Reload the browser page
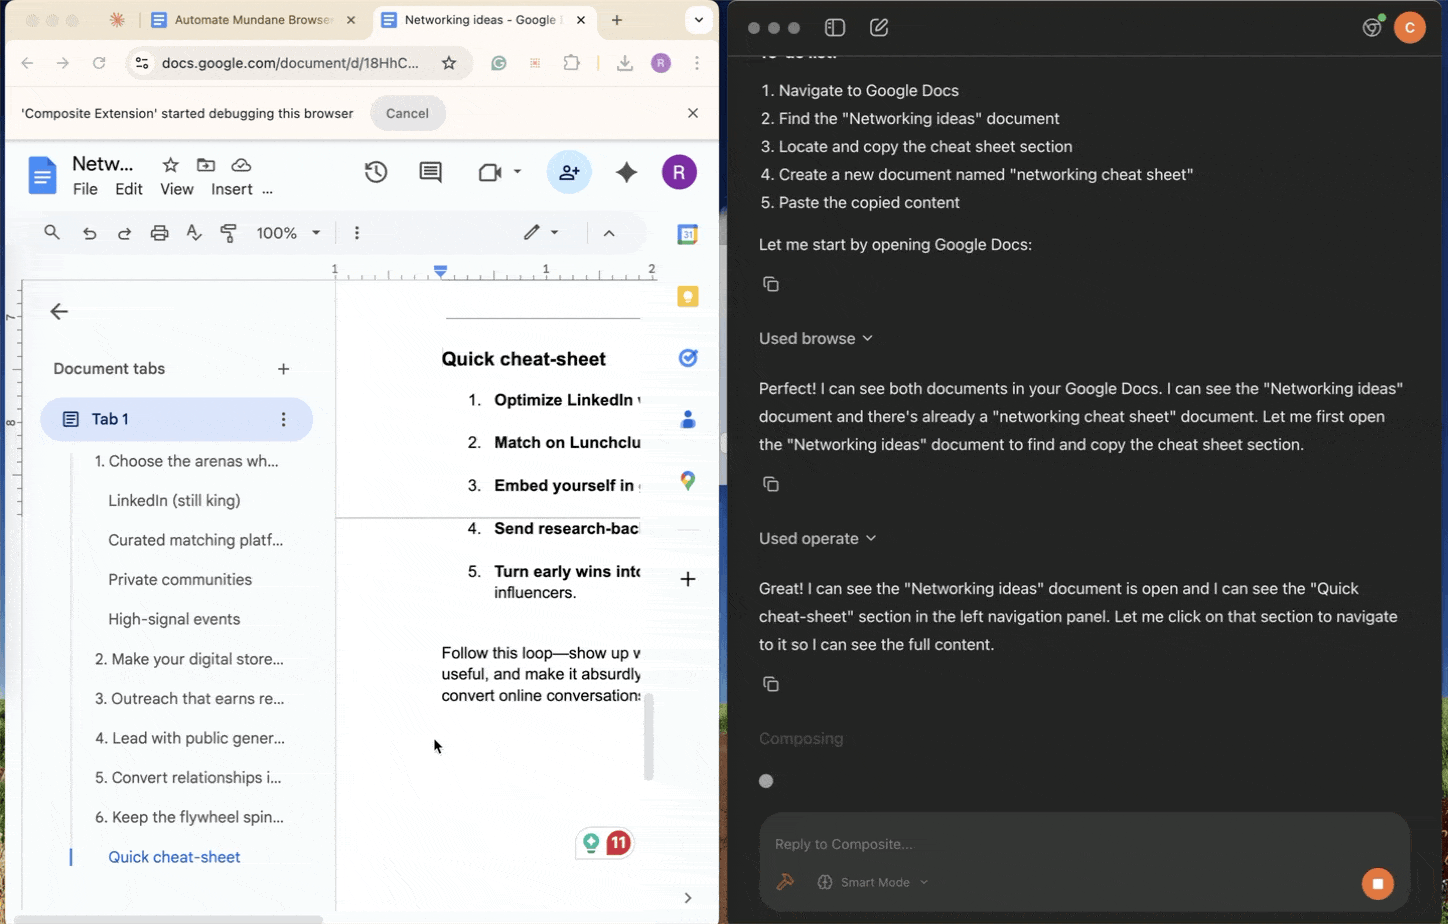 coord(99,63)
